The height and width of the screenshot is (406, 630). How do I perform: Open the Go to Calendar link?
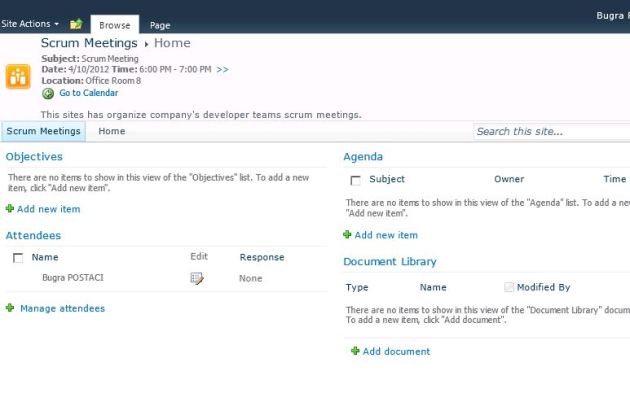88,93
